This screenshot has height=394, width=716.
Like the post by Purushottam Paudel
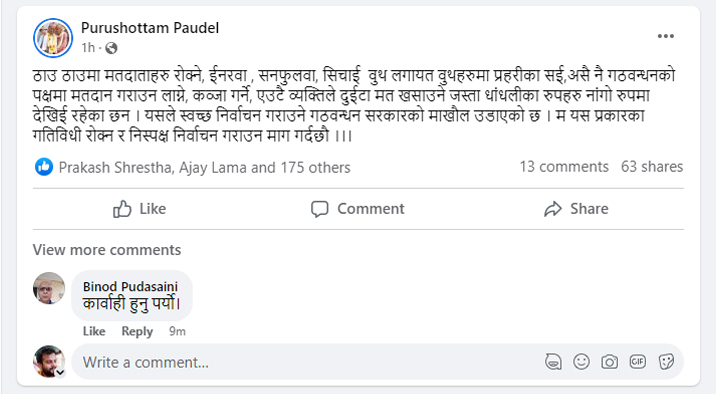[x=140, y=209]
